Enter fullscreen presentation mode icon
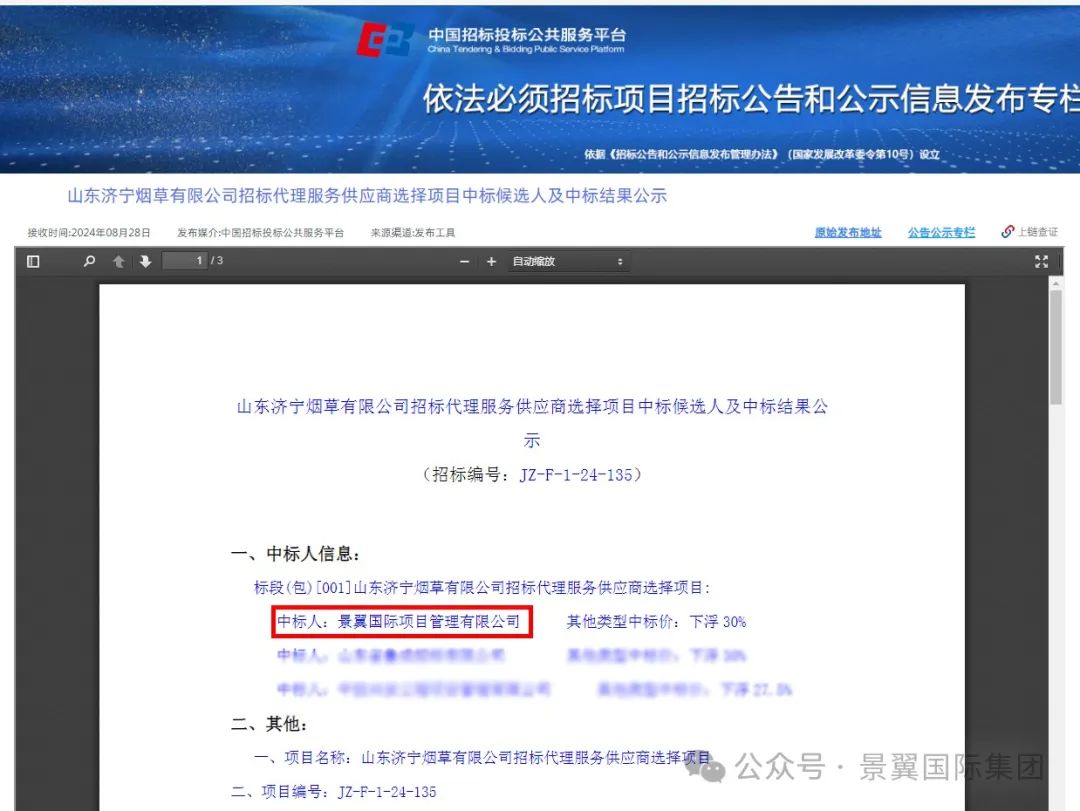The width and height of the screenshot is (1080, 811). (x=1041, y=261)
